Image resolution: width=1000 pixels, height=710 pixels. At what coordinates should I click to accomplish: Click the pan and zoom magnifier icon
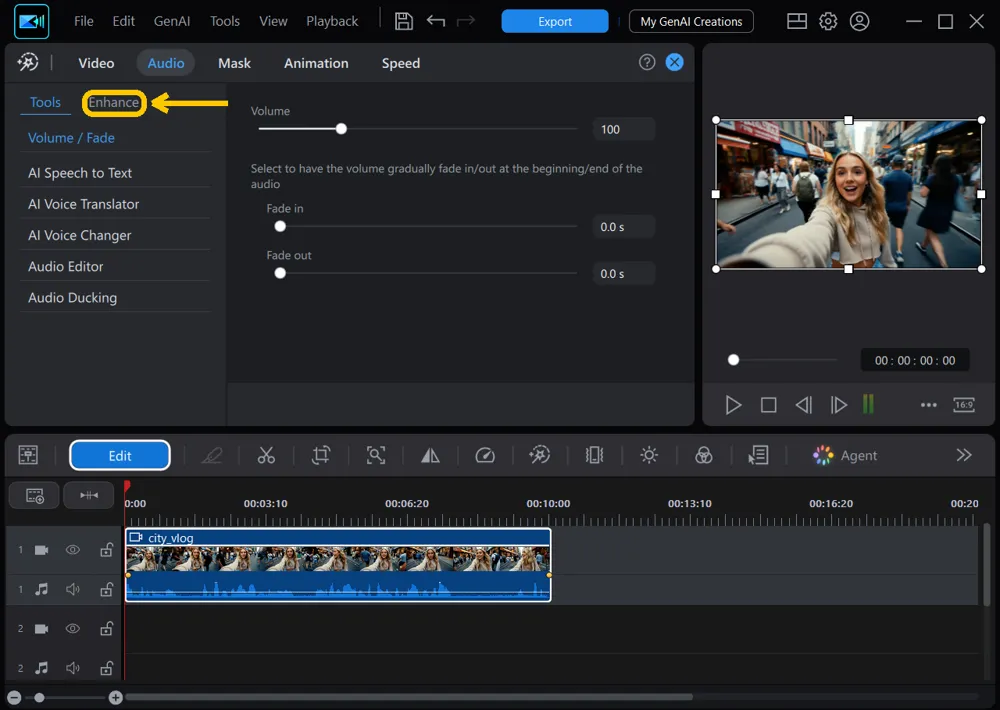(x=376, y=455)
